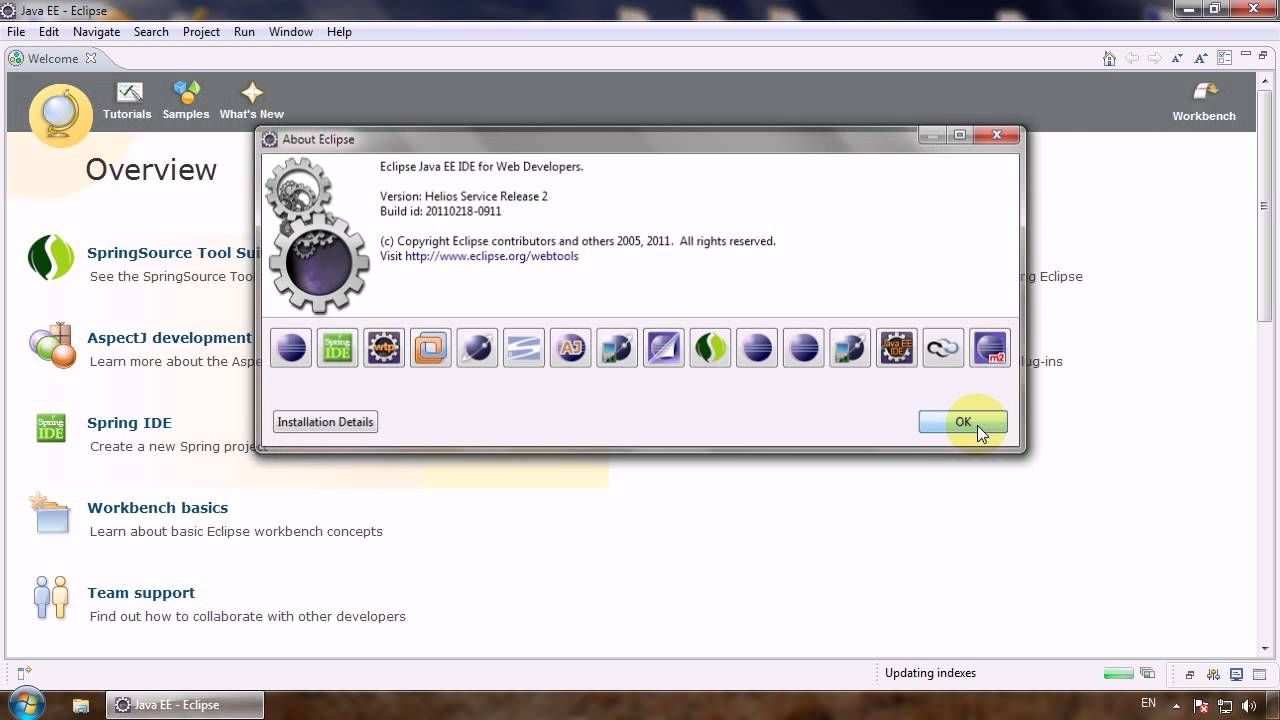Image resolution: width=1280 pixels, height=720 pixels.
Task: Go to the Workbench
Action: pos(1204,103)
